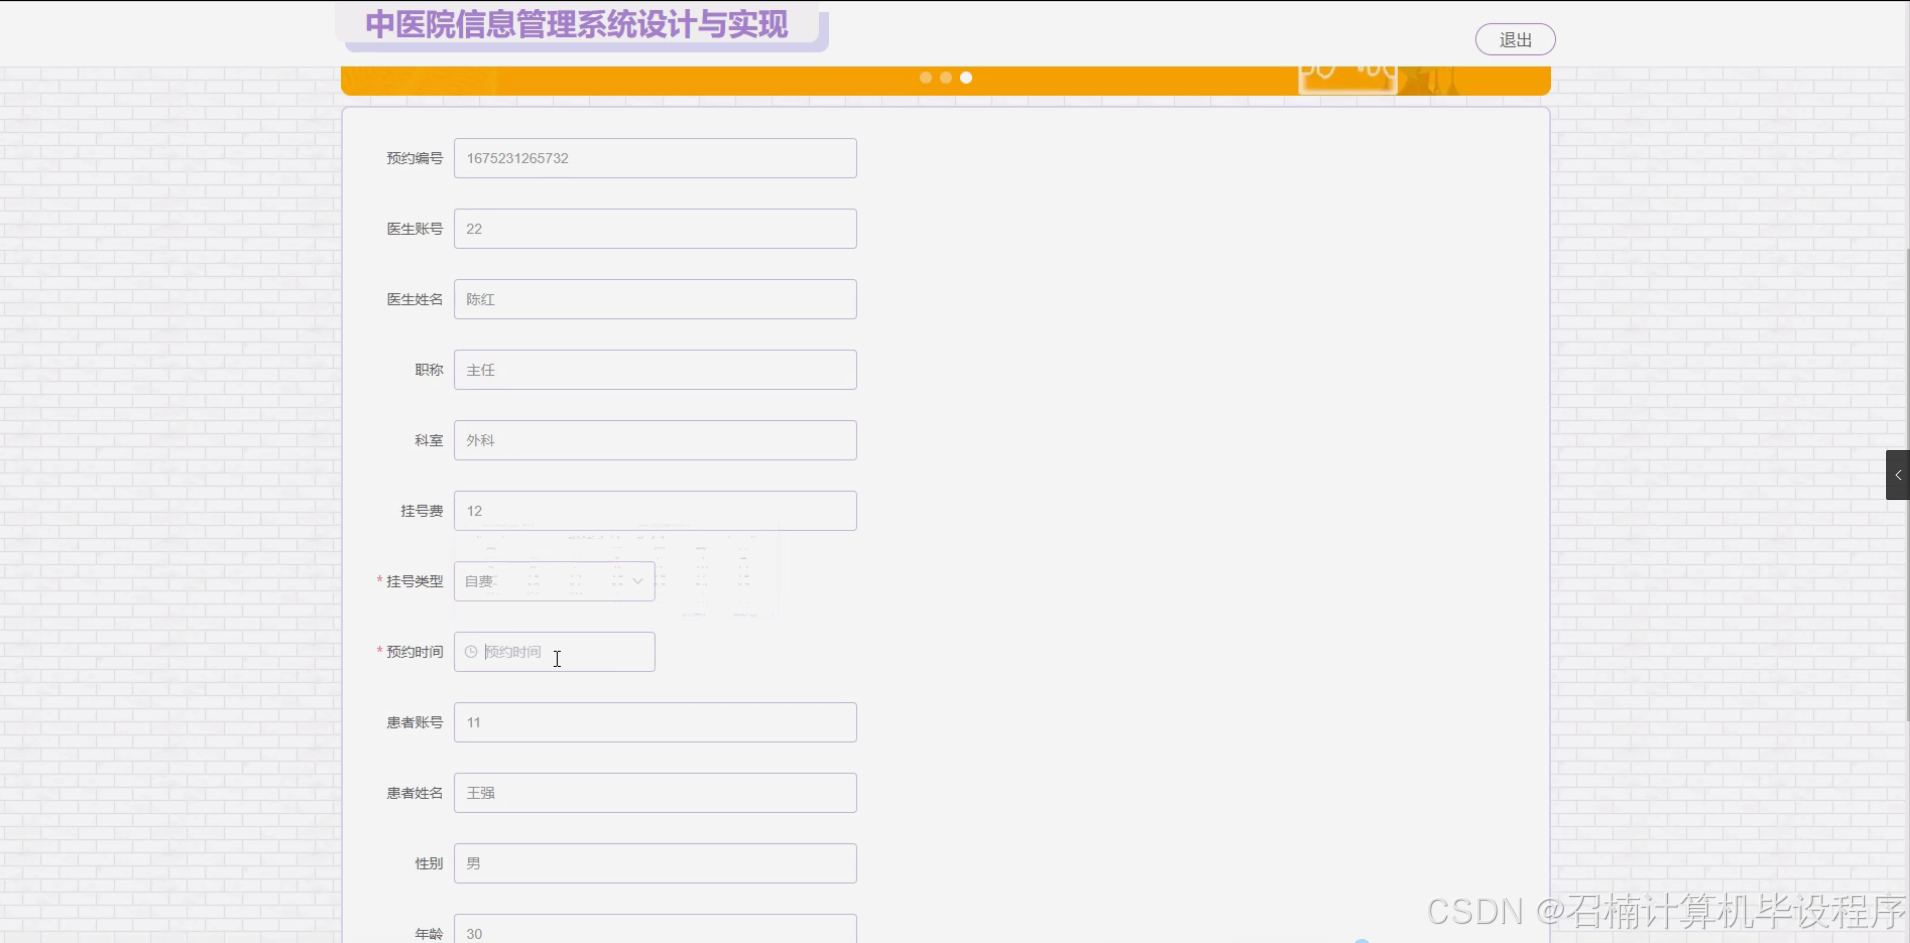Click the 预约时间 label
Image resolution: width=1910 pixels, height=943 pixels.
coord(414,652)
